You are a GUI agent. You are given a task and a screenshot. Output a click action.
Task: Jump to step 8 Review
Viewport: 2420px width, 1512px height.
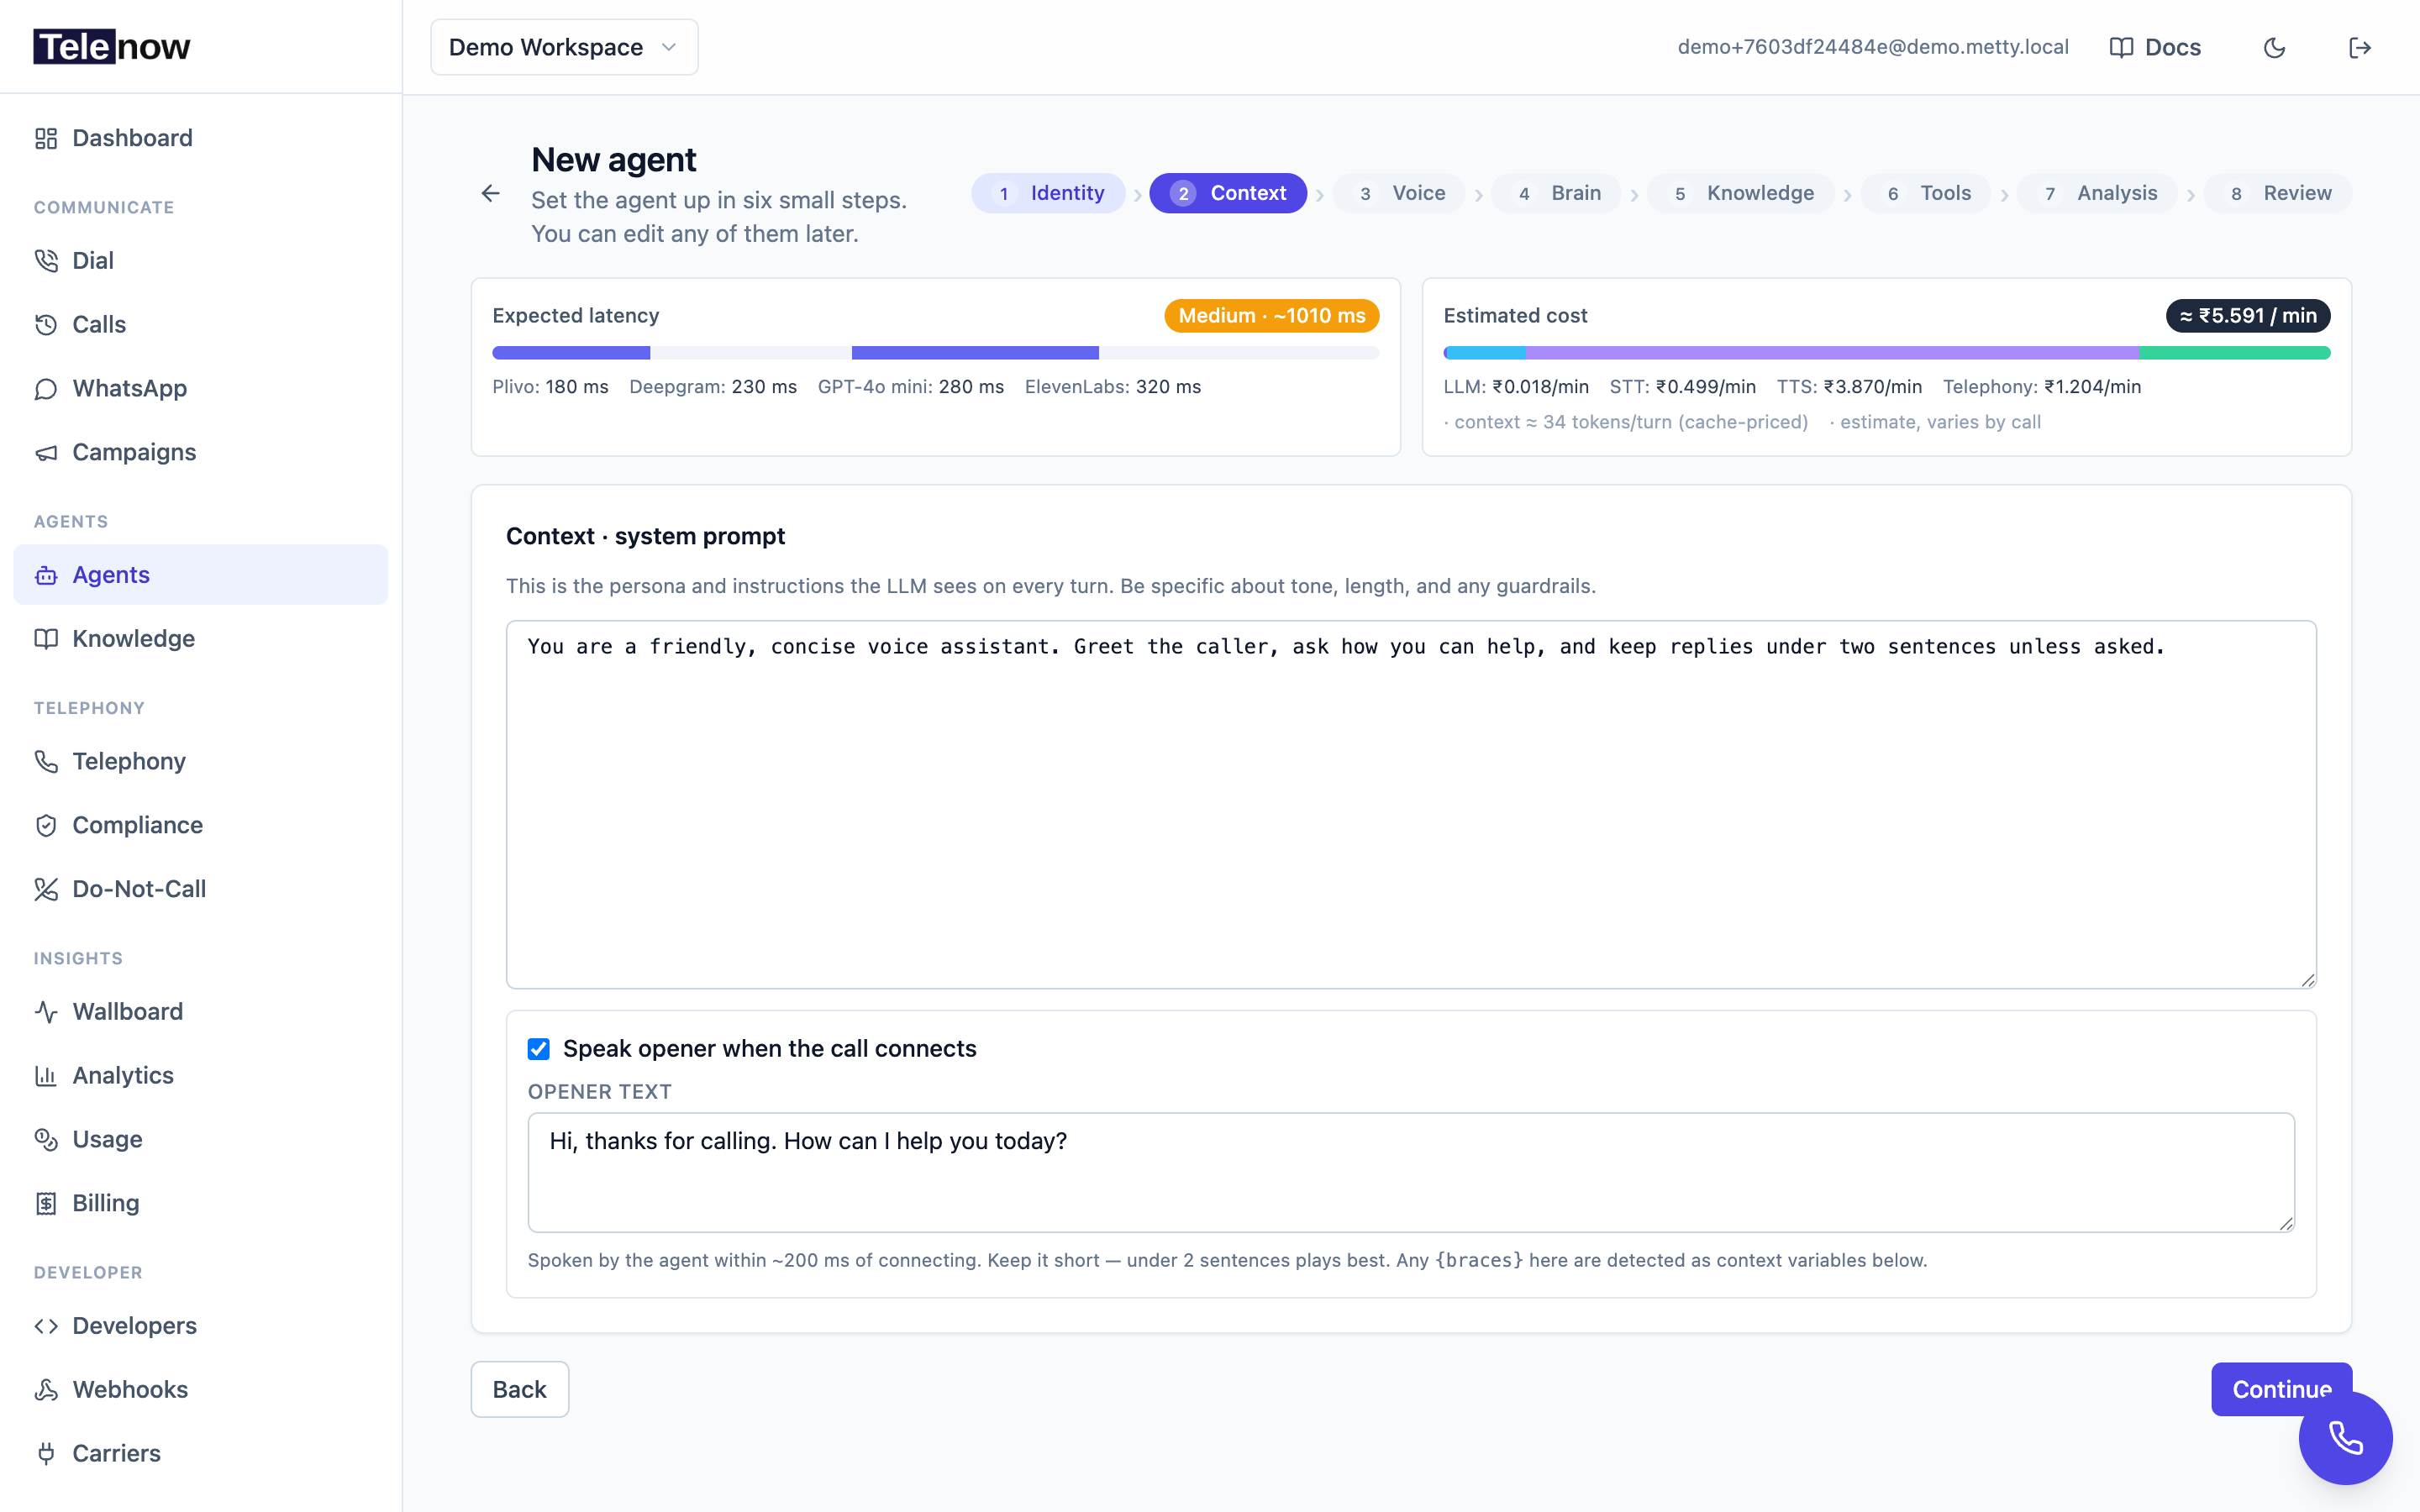2278,193
